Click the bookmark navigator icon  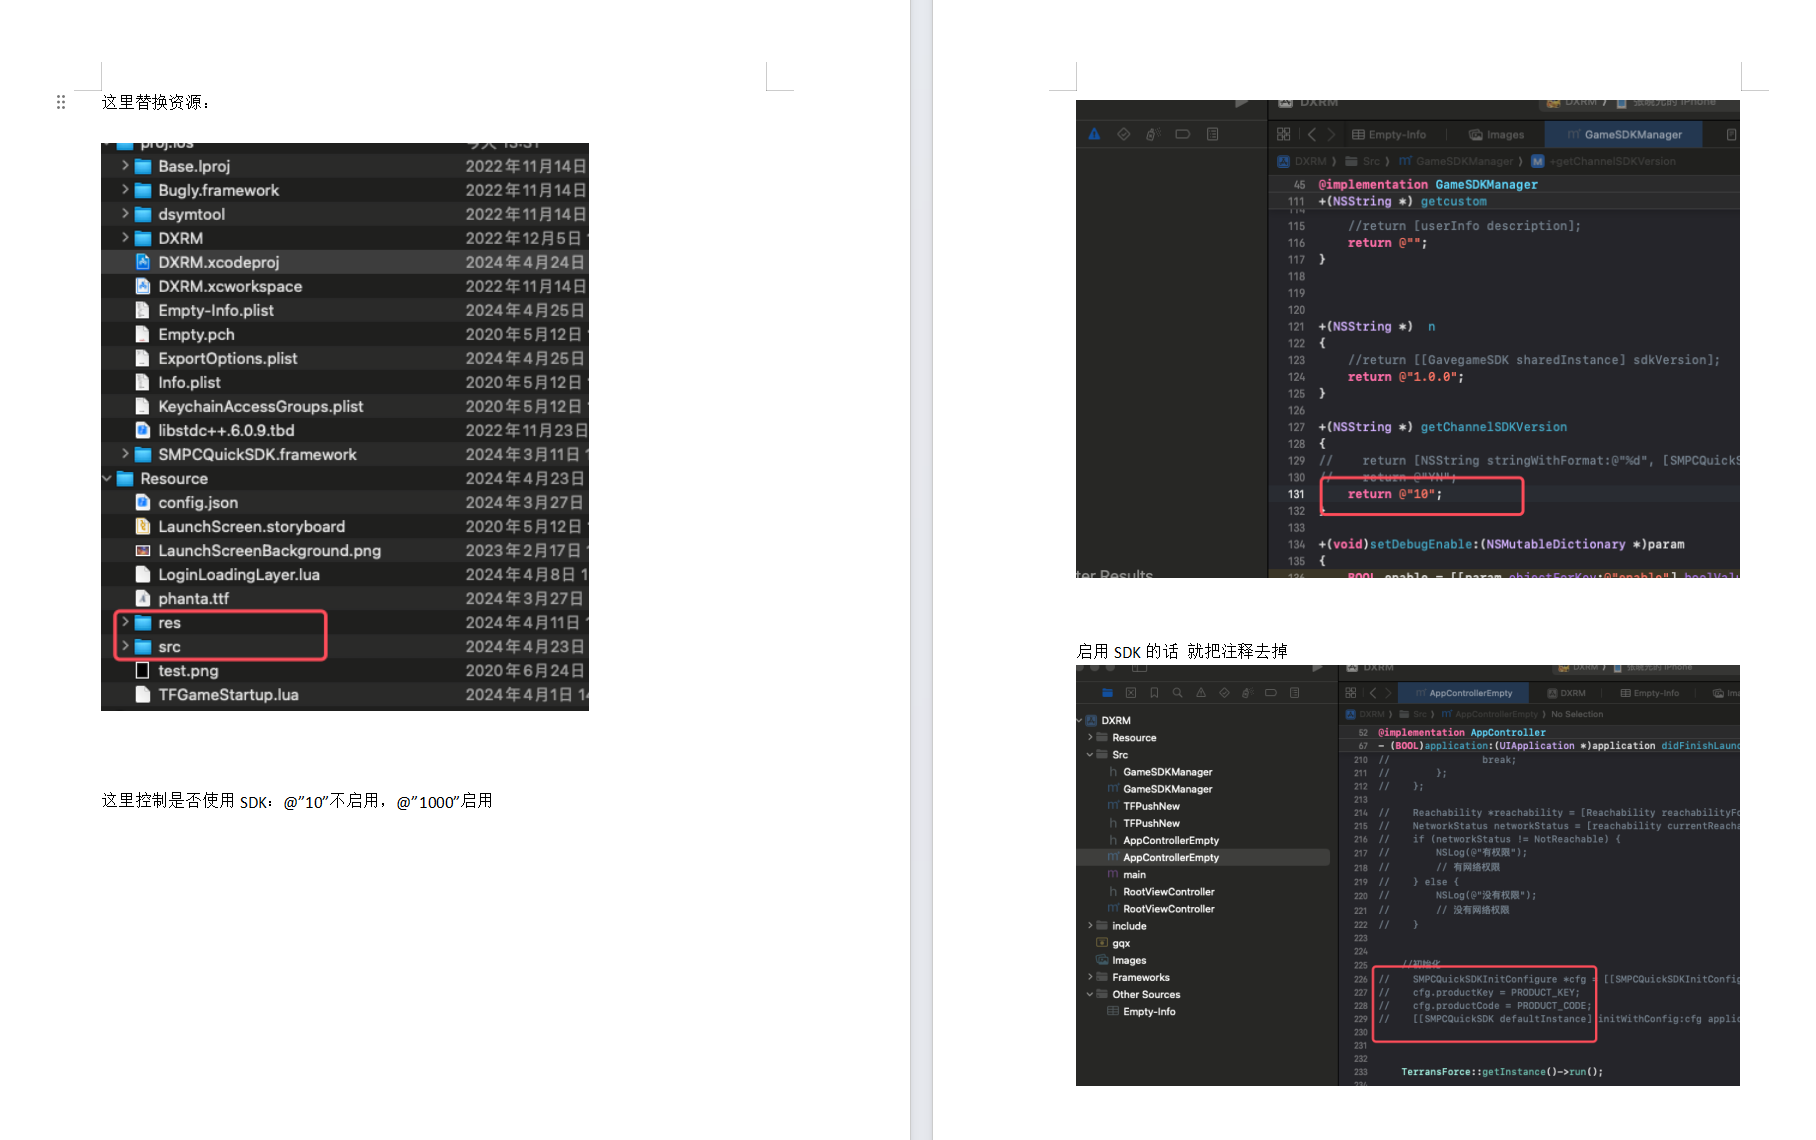[1154, 693]
